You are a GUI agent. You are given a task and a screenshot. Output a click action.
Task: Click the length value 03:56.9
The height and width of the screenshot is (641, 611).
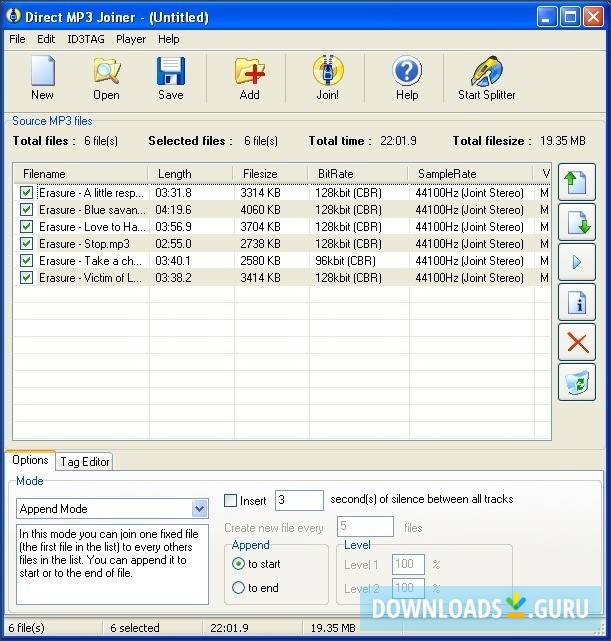tap(173, 226)
